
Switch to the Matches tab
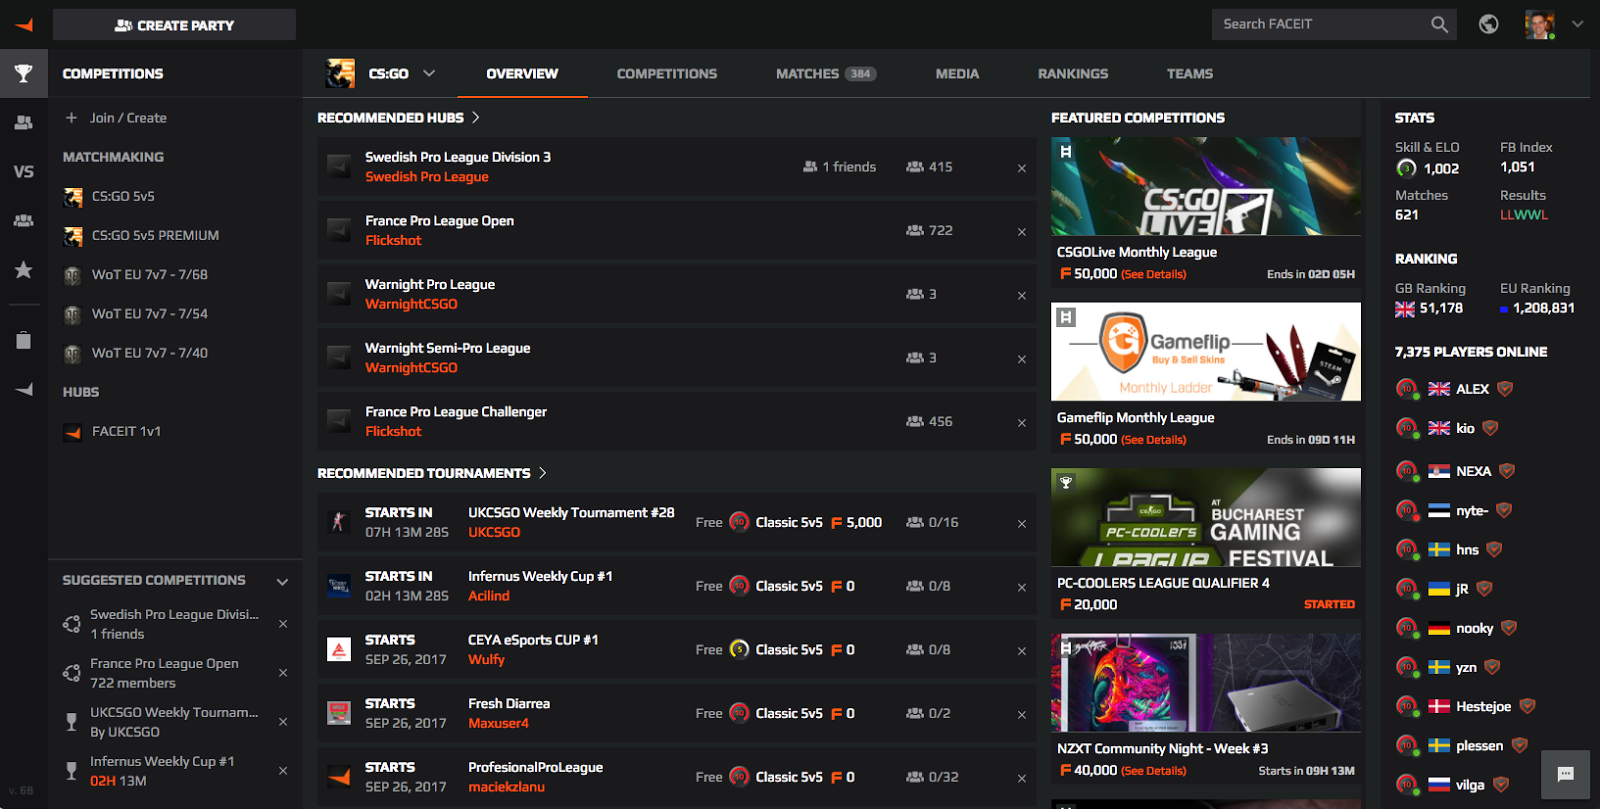pos(826,74)
